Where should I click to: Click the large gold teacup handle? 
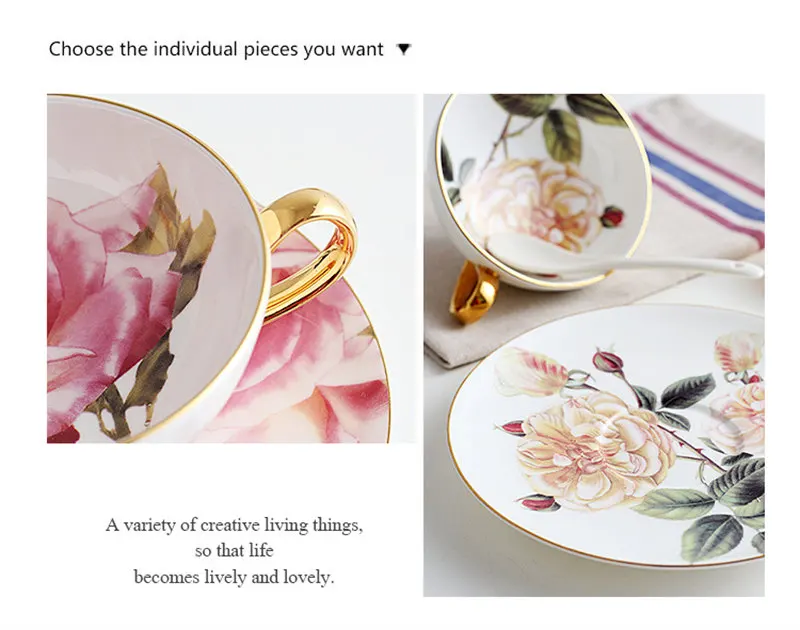[308, 253]
